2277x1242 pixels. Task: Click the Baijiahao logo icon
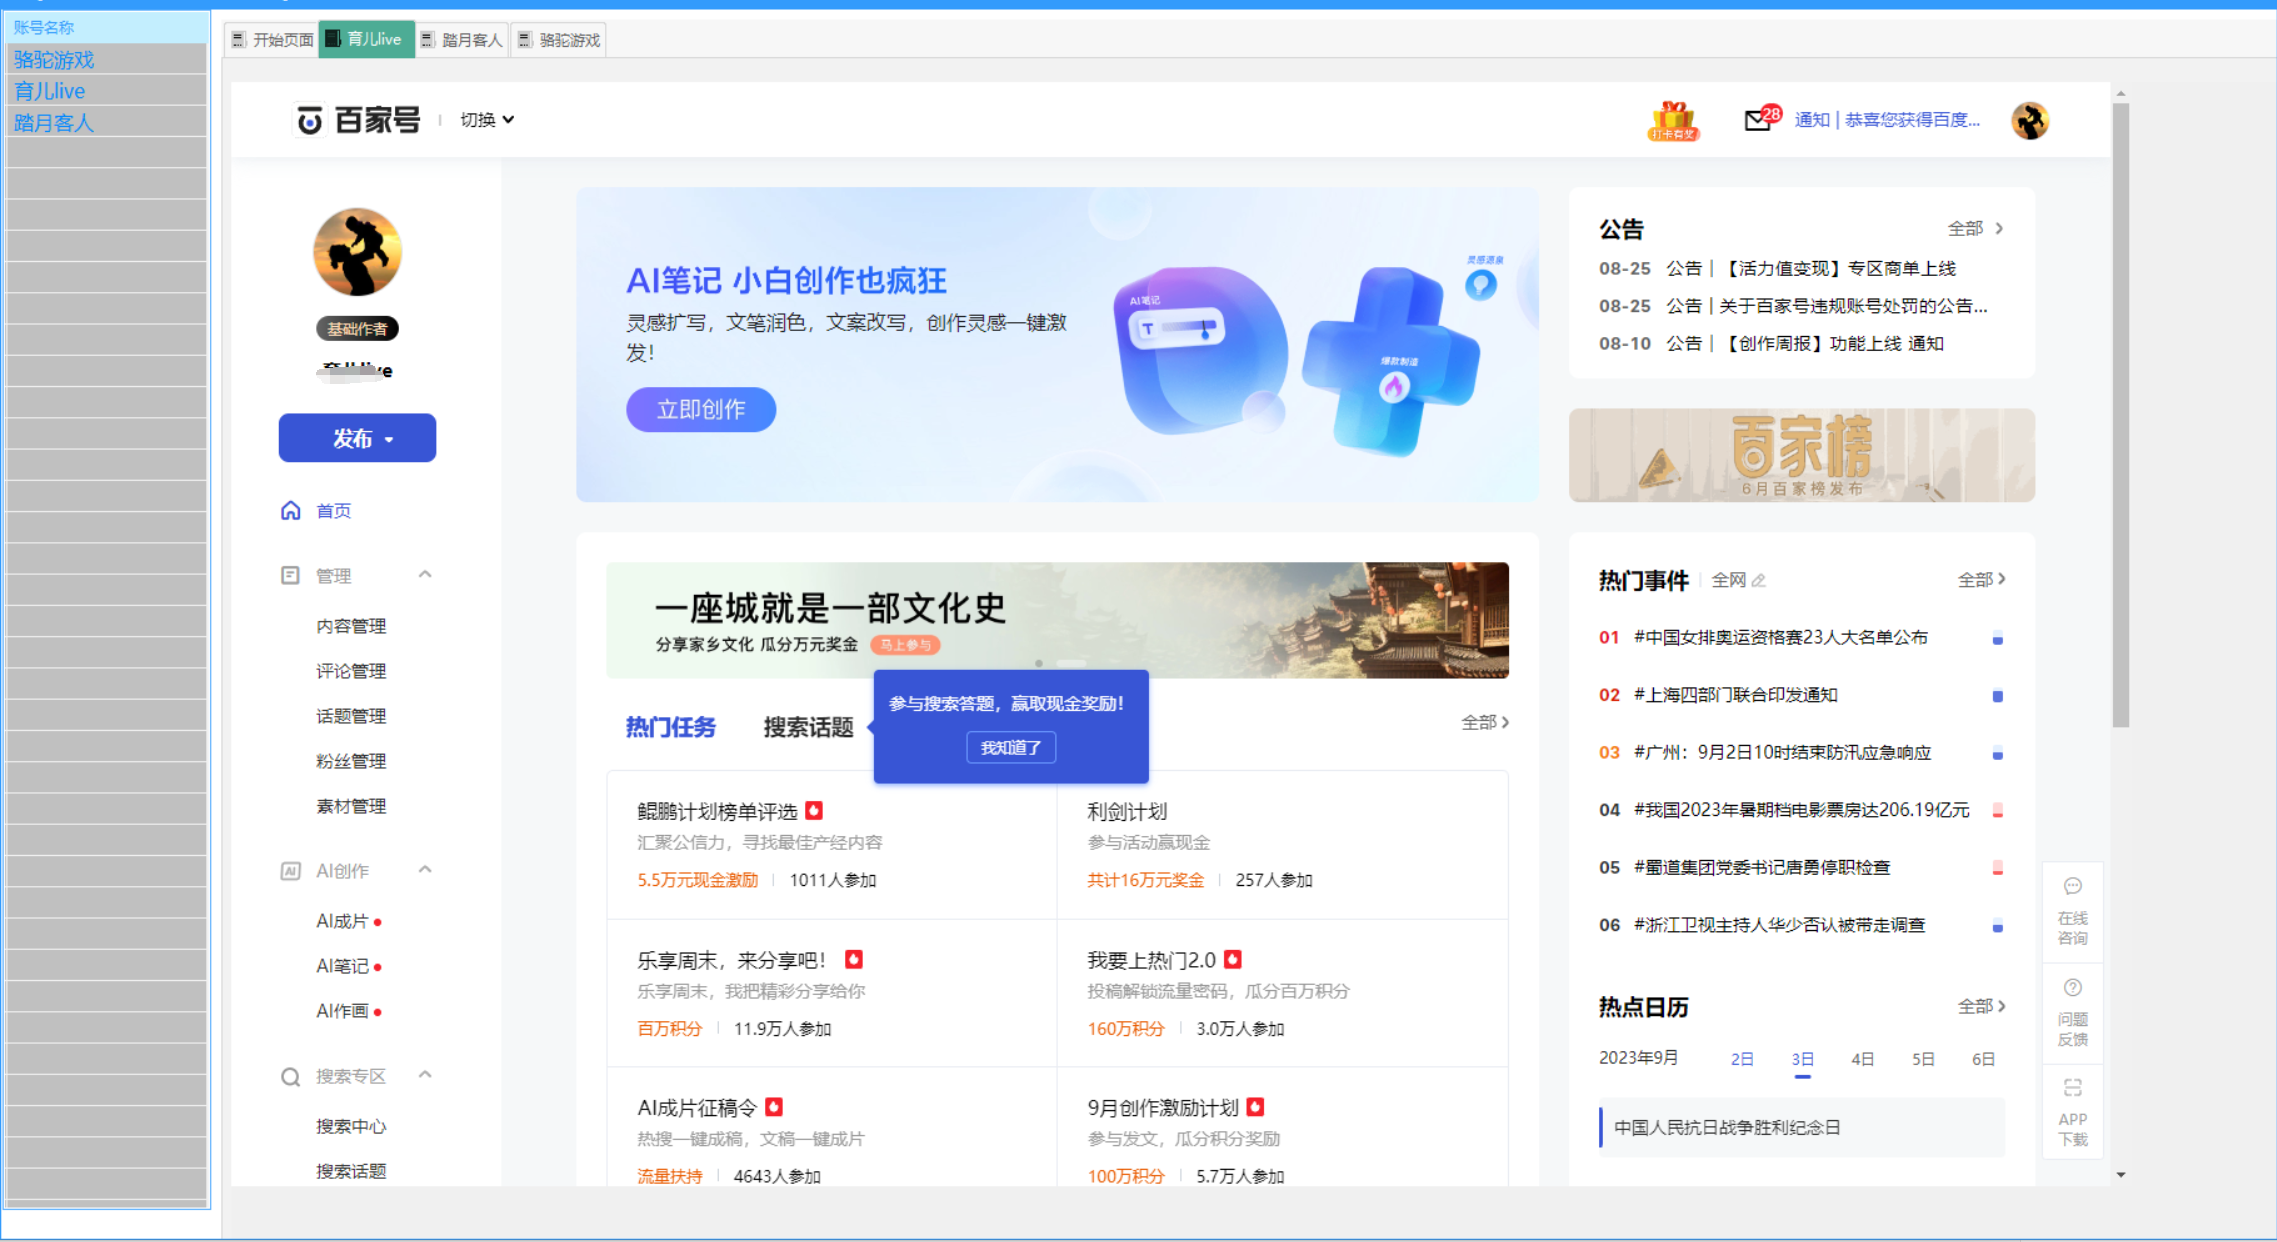(309, 120)
